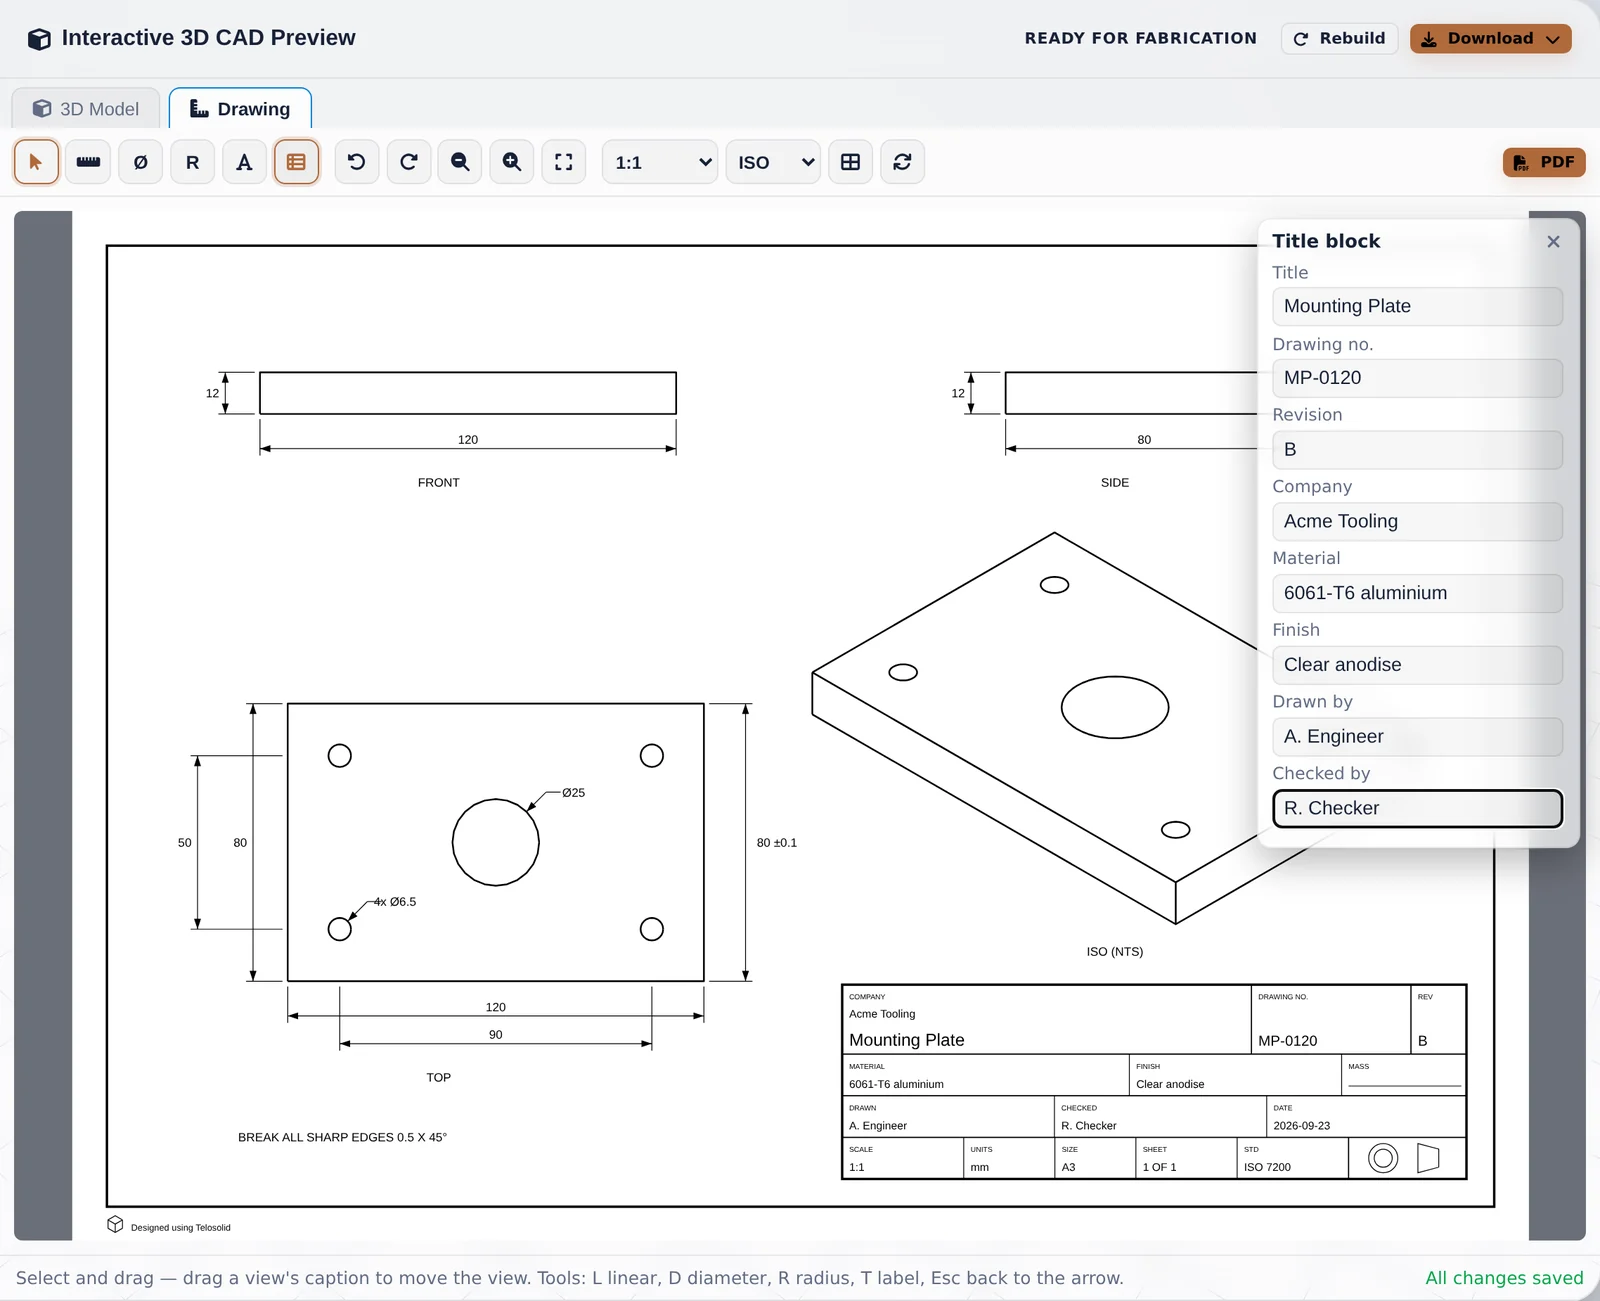Select the Ø25 diameter dimension
This screenshot has width=1600, height=1301.
573,792
